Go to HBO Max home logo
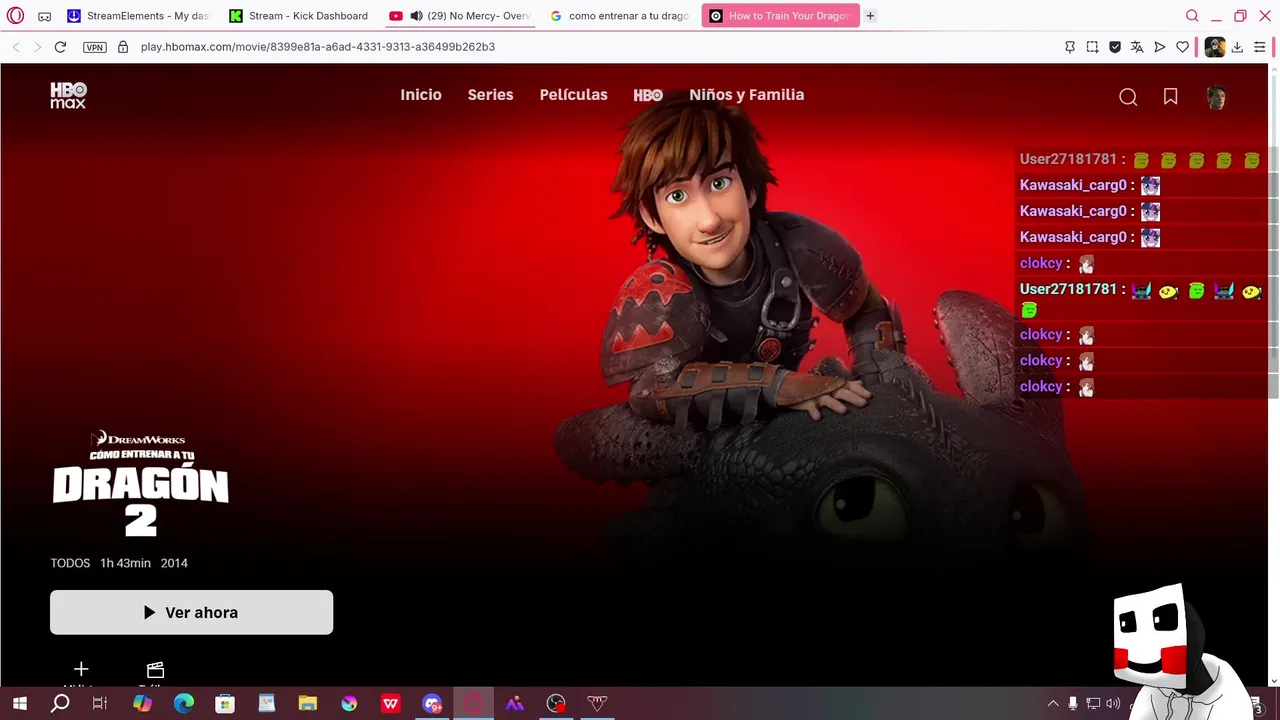The height and width of the screenshot is (720, 1280). [68, 95]
